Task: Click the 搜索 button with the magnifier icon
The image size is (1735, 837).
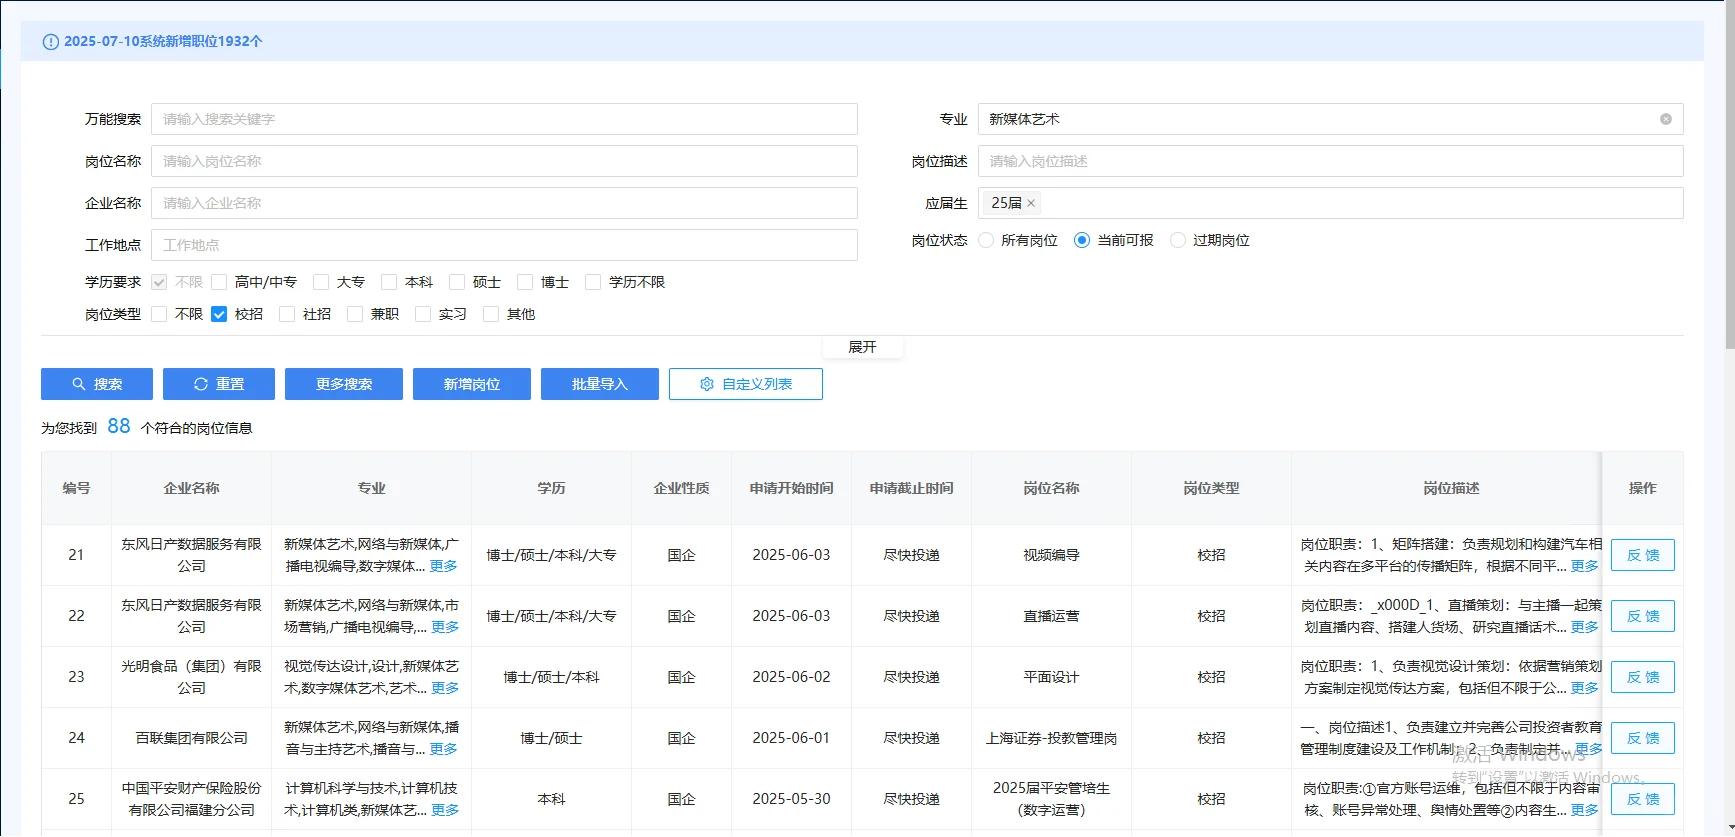Action: point(97,384)
